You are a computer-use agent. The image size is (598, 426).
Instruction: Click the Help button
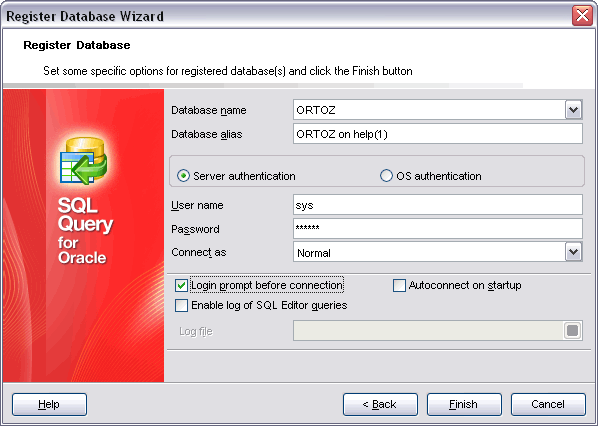pos(50,404)
